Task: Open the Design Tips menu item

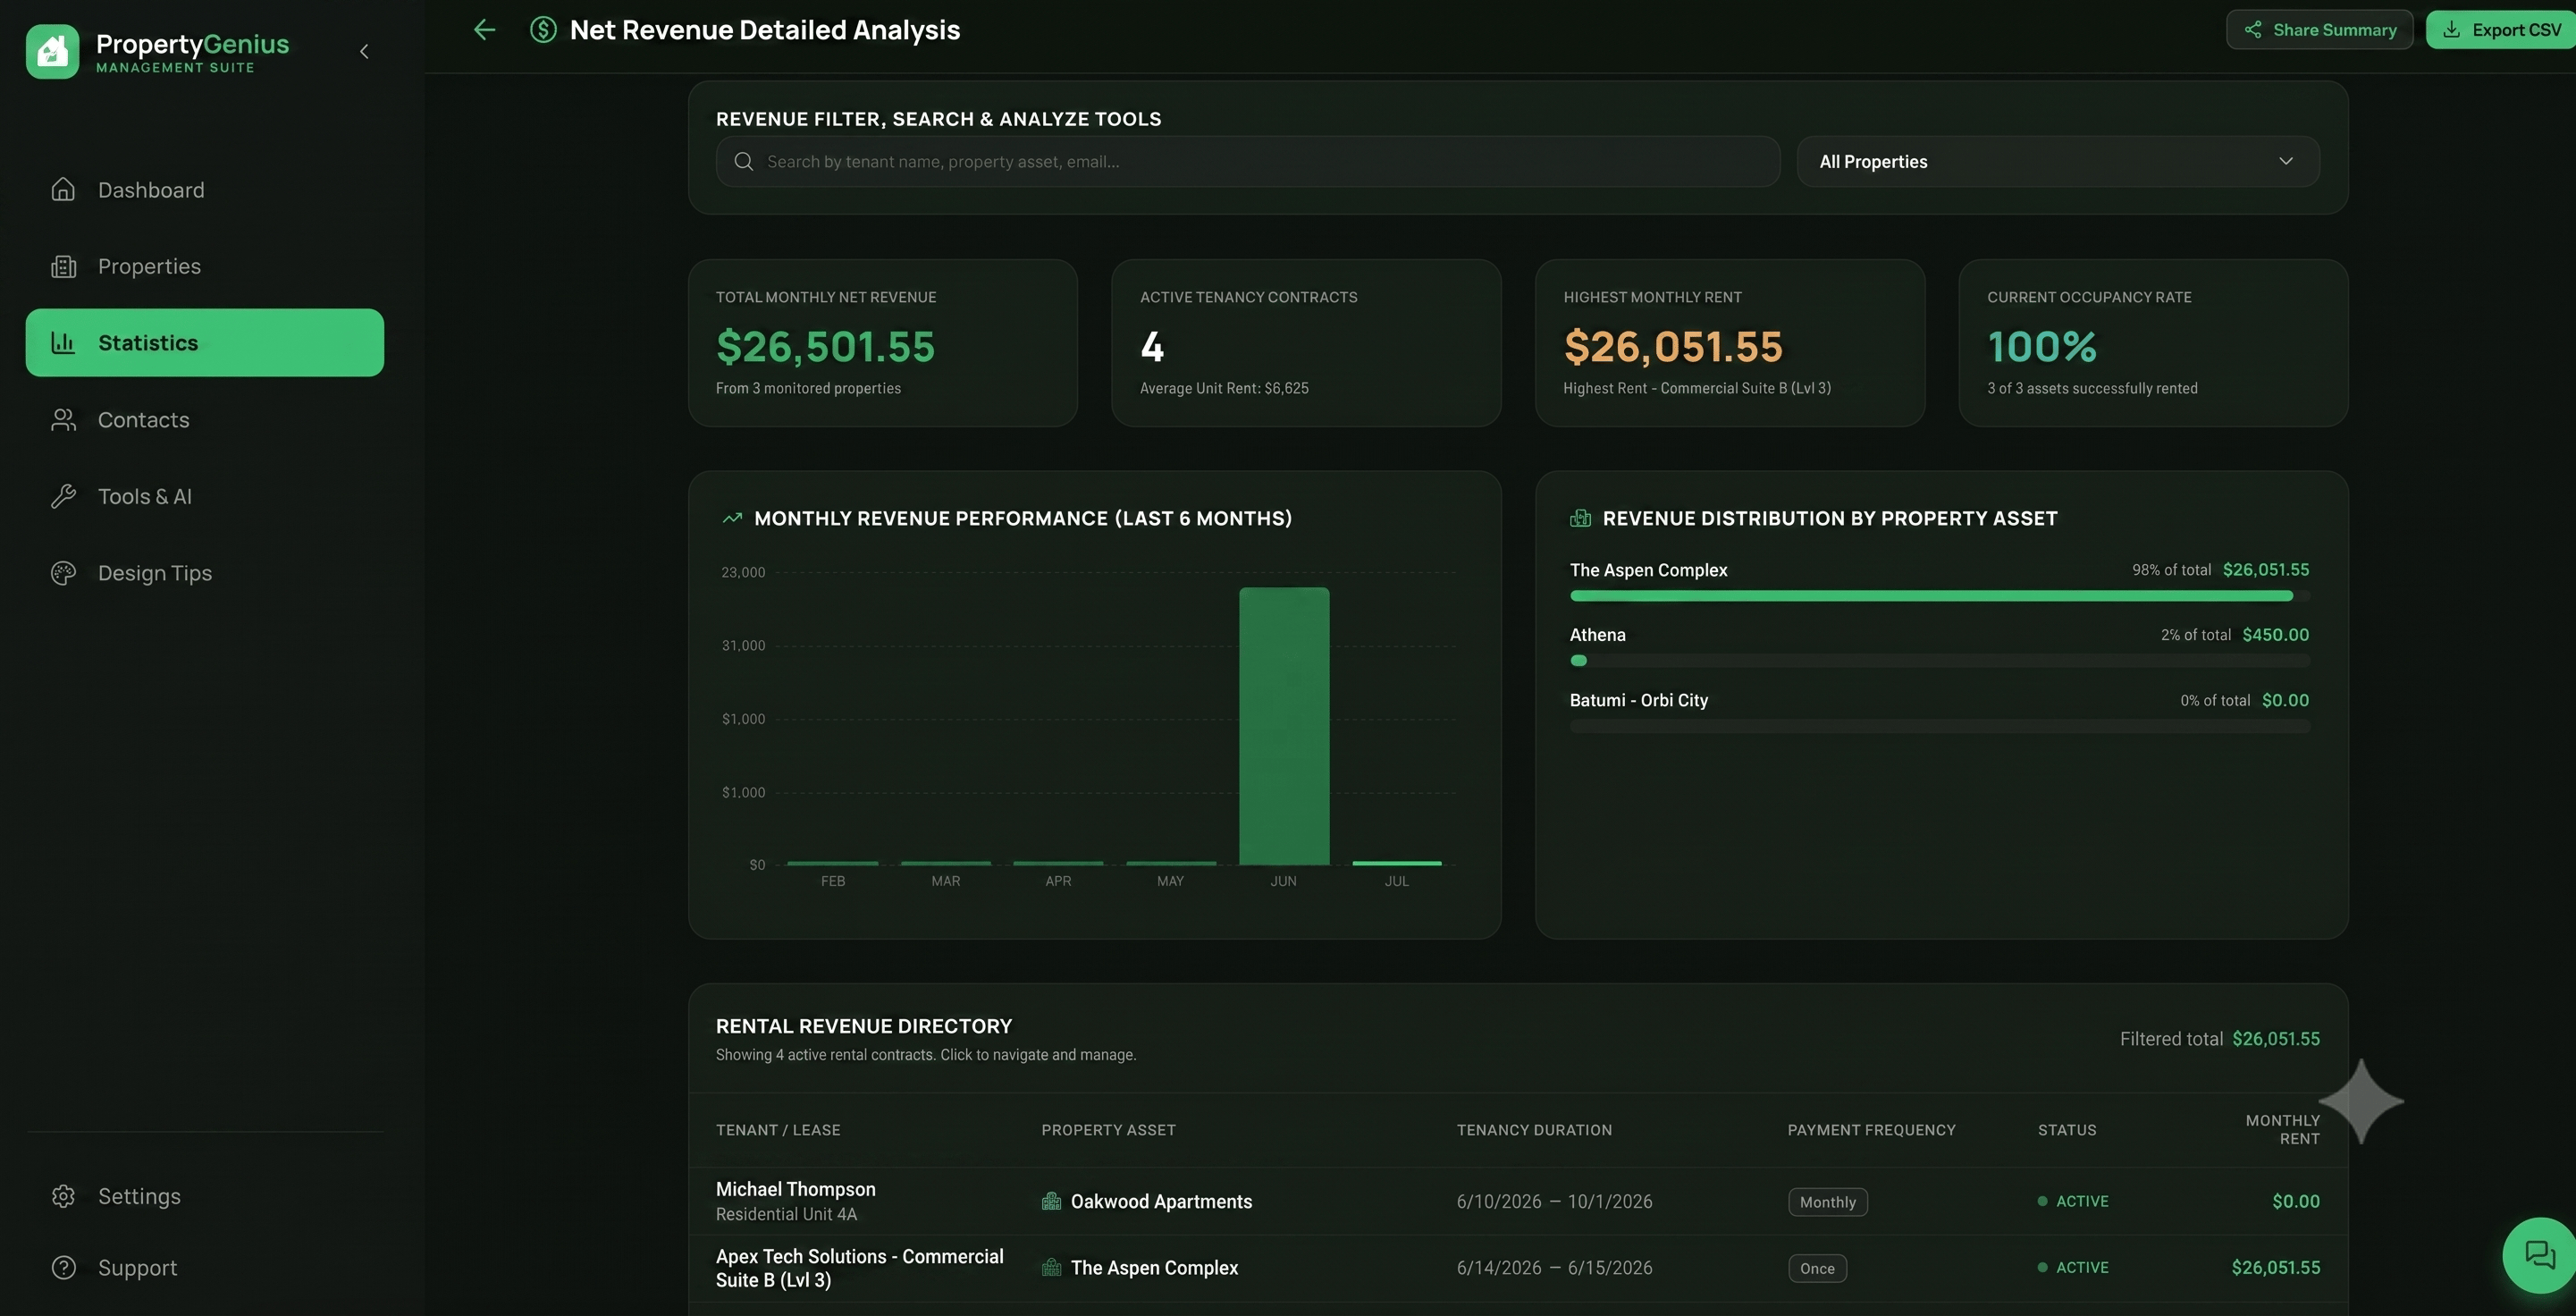Action: [x=205, y=573]
